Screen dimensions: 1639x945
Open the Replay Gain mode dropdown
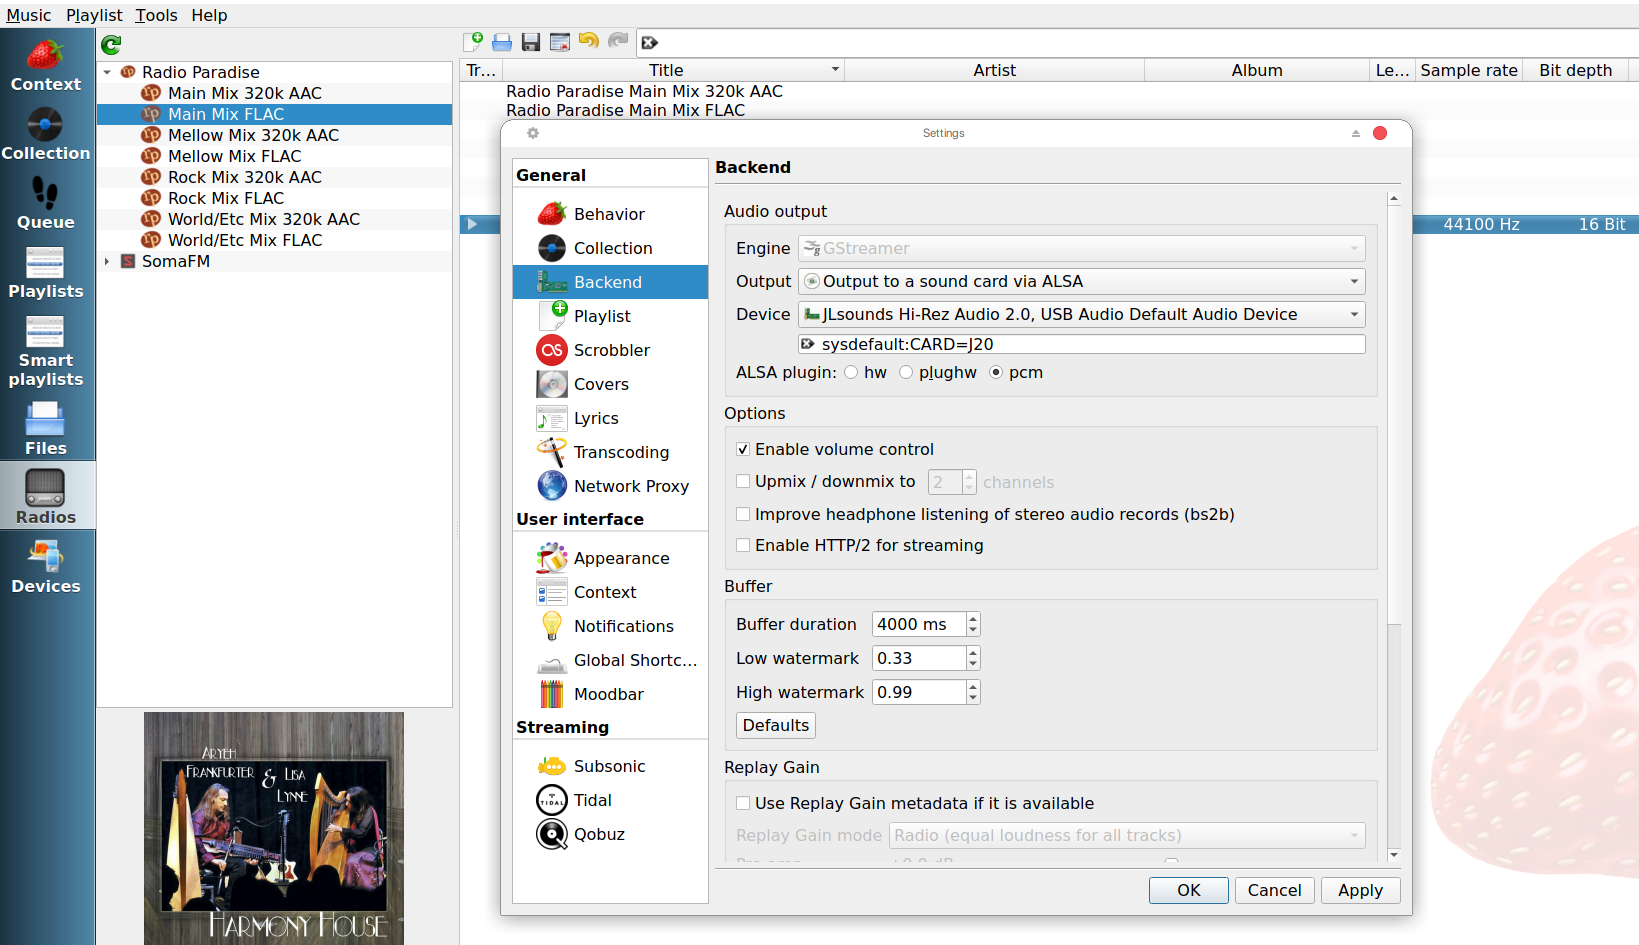(1127, 835)
